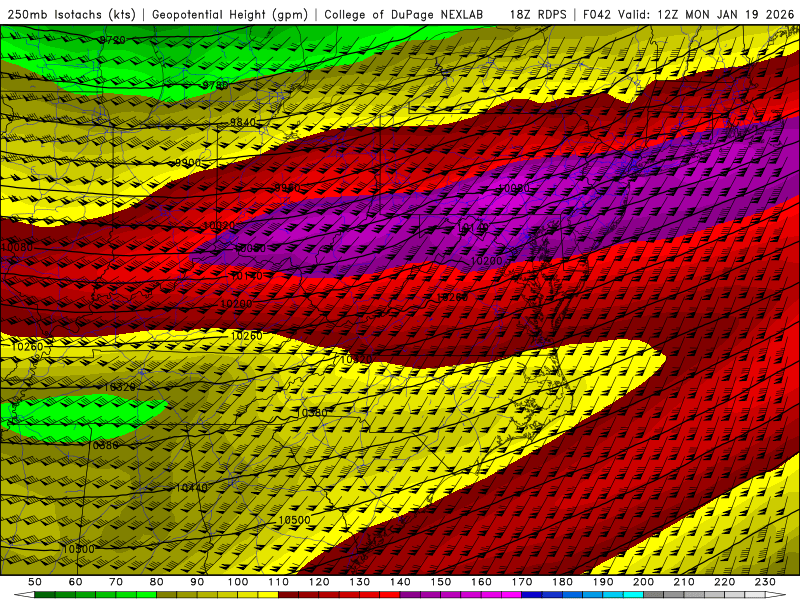Screen dimensions: 800x600
Task: Click the 190 label on the color scale
Action: [x=603, y=582]
